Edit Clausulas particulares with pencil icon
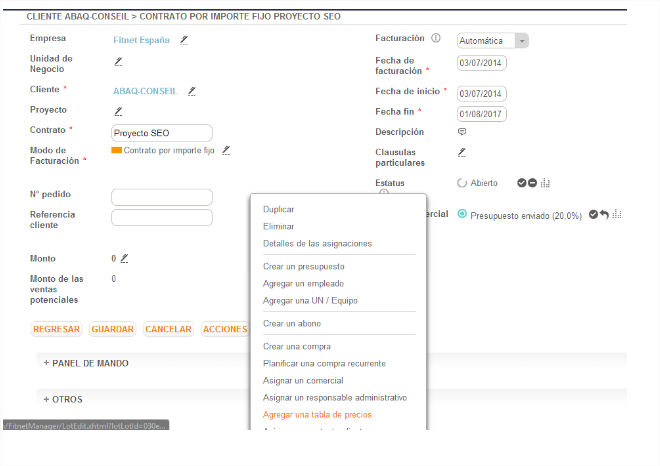Viewport: 660px width, 466px height. click(x=462, y=152)
